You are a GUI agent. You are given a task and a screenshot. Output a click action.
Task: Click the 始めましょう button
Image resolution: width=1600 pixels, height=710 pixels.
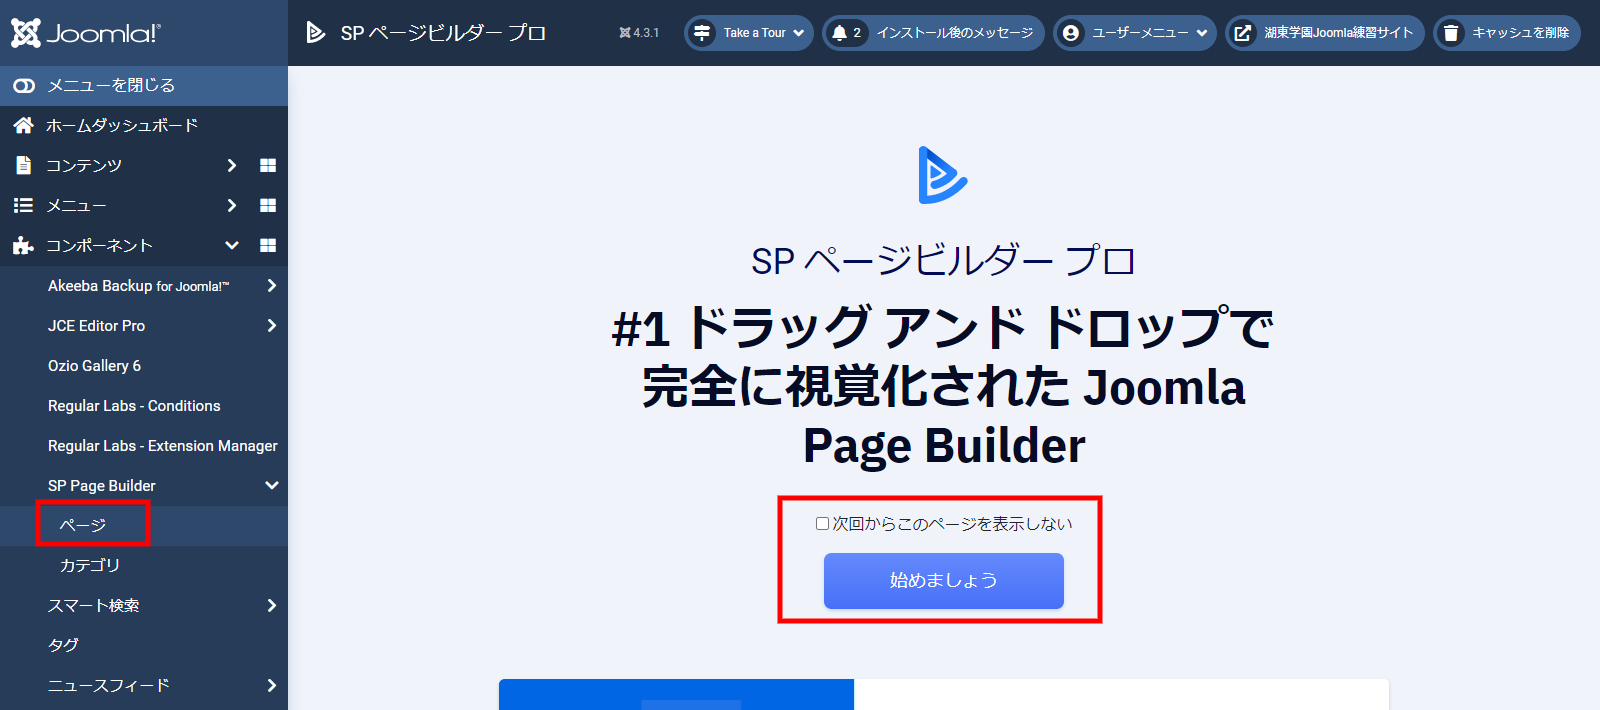(943, 581)
